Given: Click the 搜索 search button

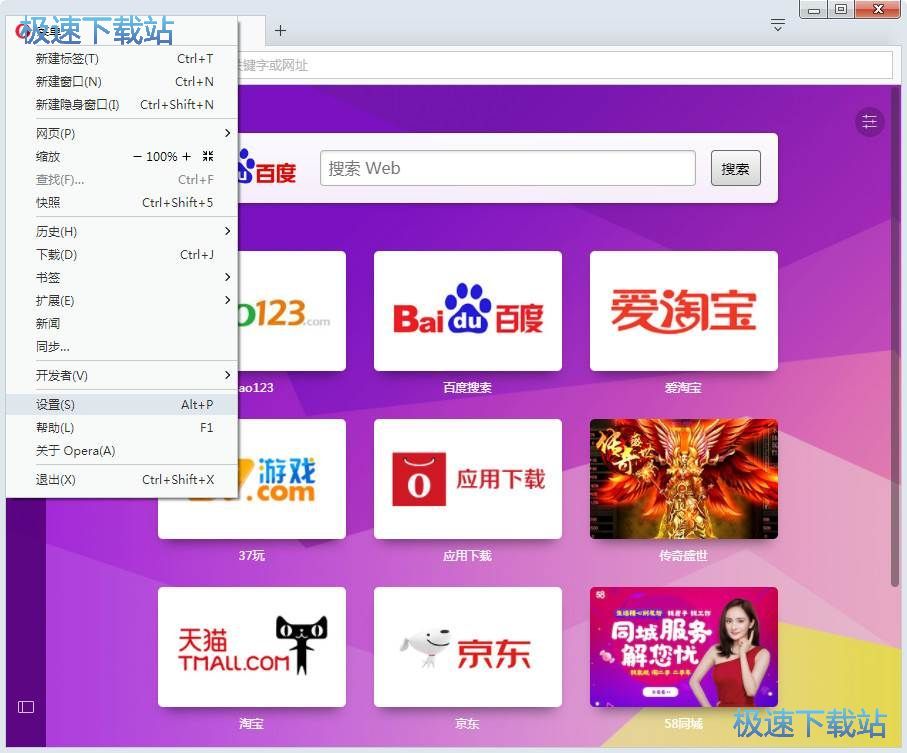Looking at the screenshot, I should pyautogui.click(x=735, y=168).
